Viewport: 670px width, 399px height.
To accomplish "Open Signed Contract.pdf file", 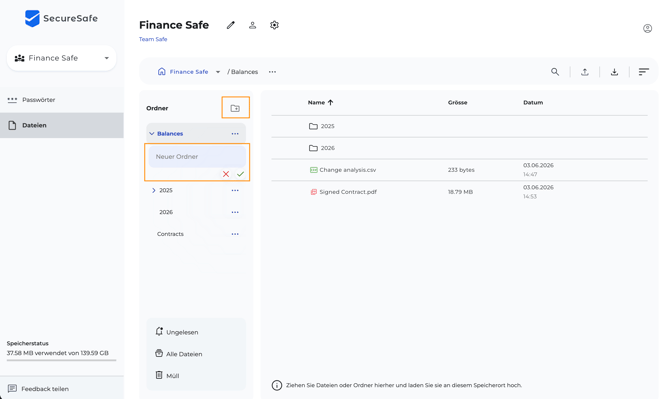I will coord(348,192).
